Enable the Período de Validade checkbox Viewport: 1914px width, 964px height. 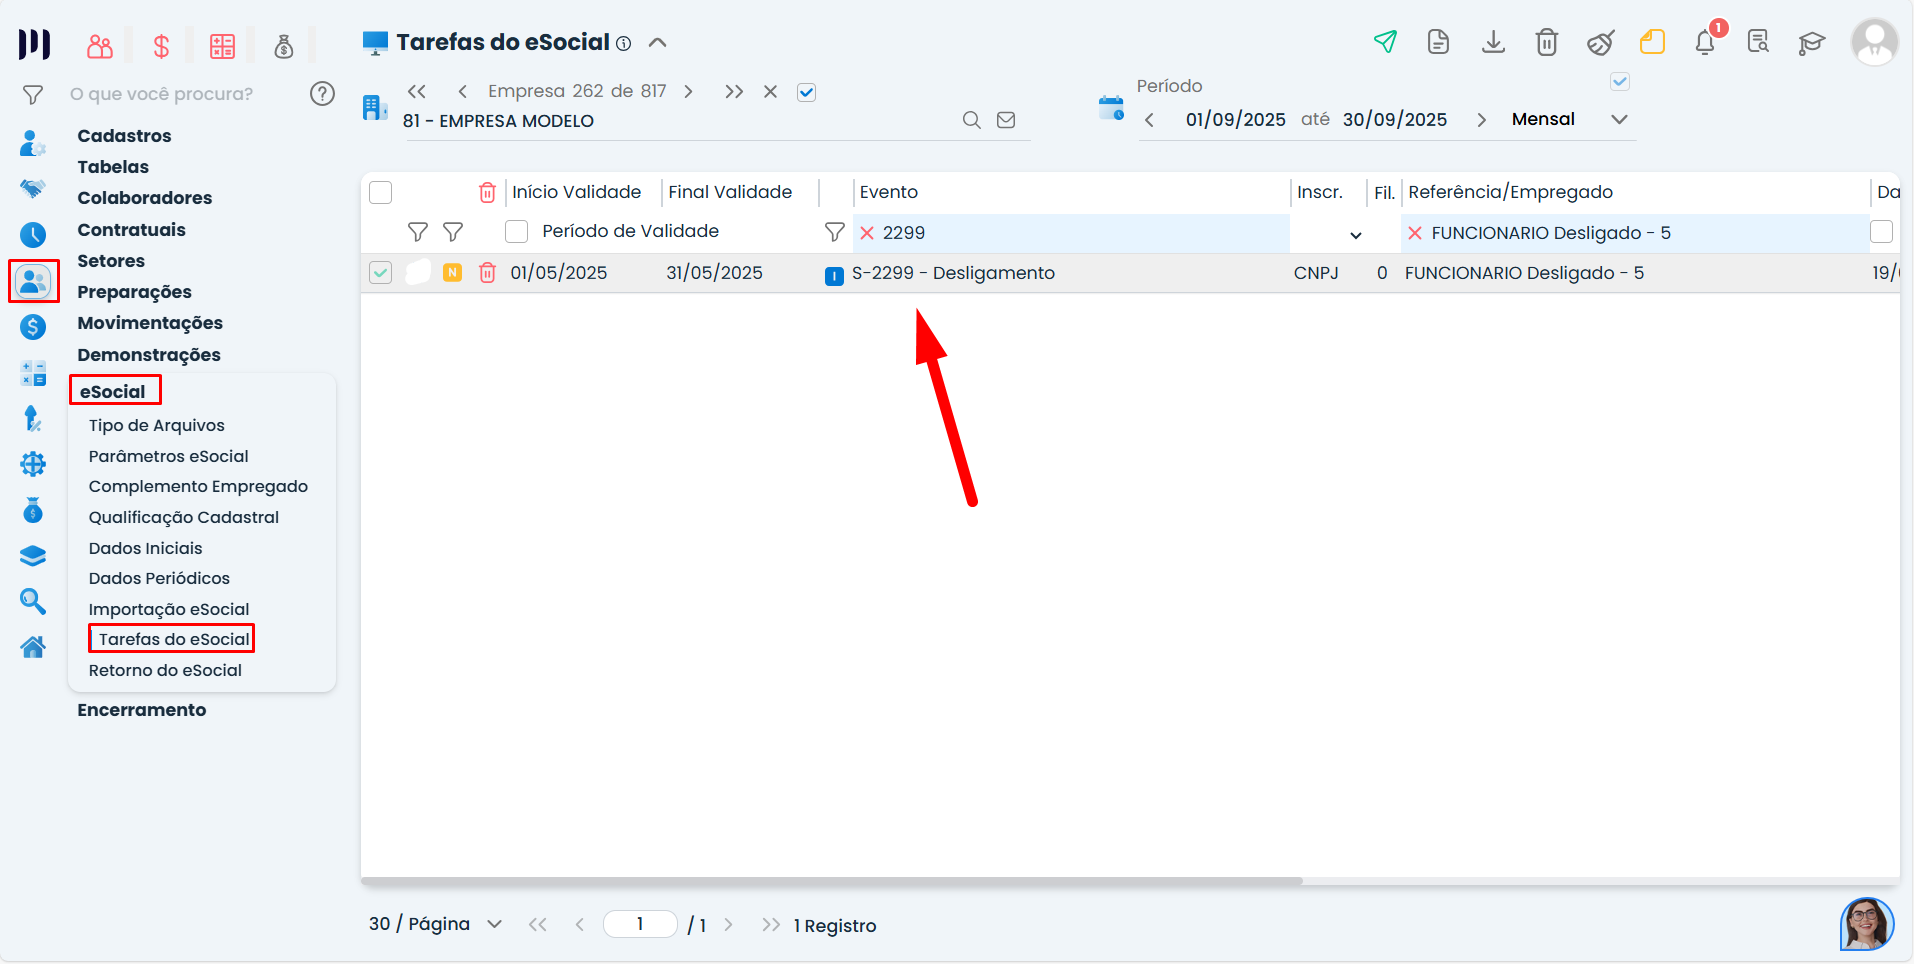[517, 232]
